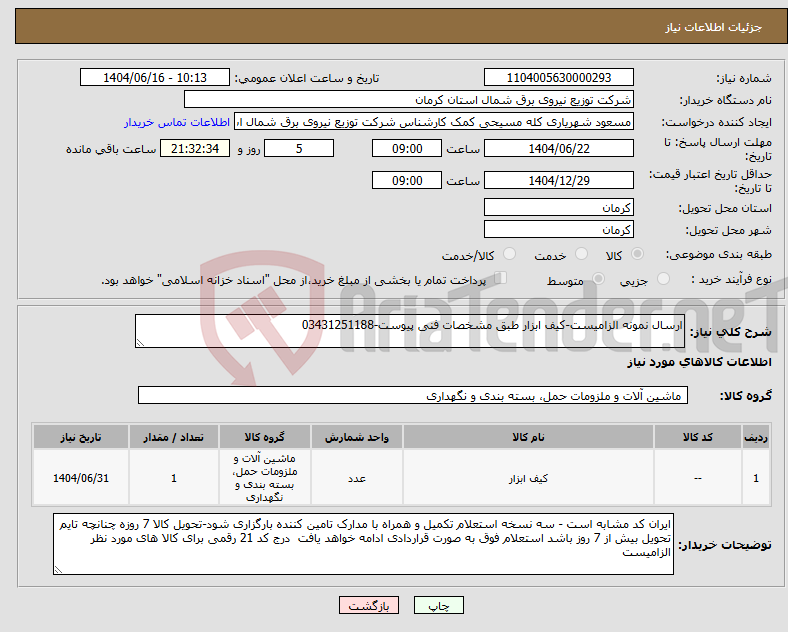Click the تعداد / مقدار column header

click(x=174, y=437)
